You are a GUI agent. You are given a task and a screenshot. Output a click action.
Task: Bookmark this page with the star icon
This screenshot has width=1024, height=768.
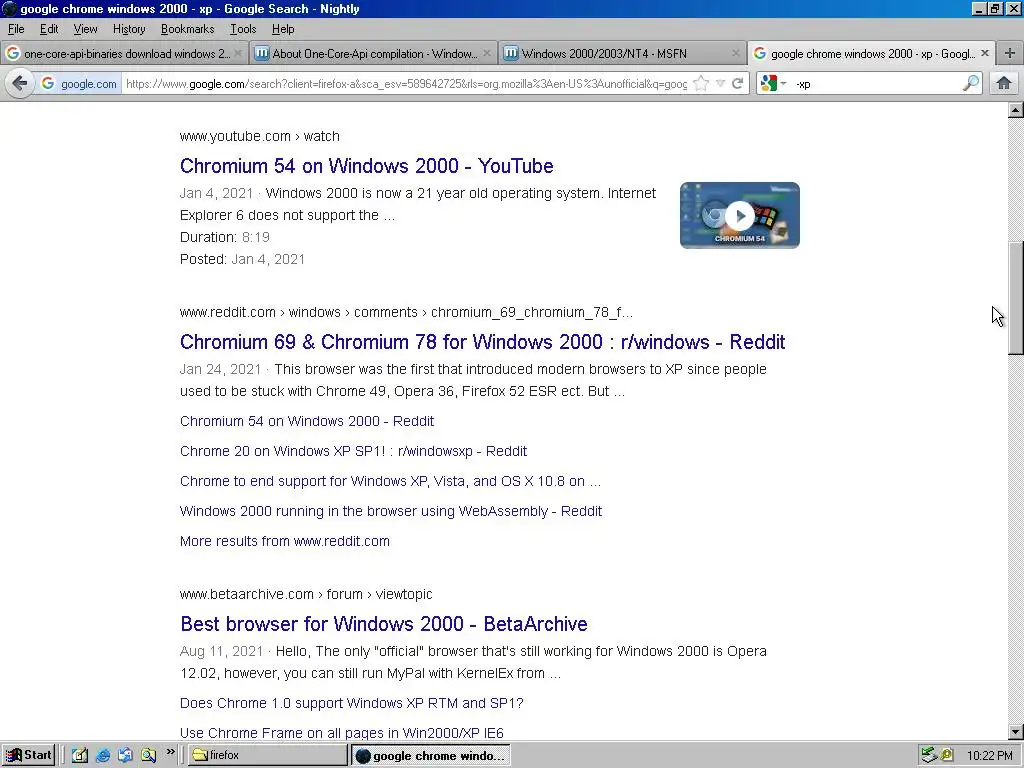click(x=701, y=84)
